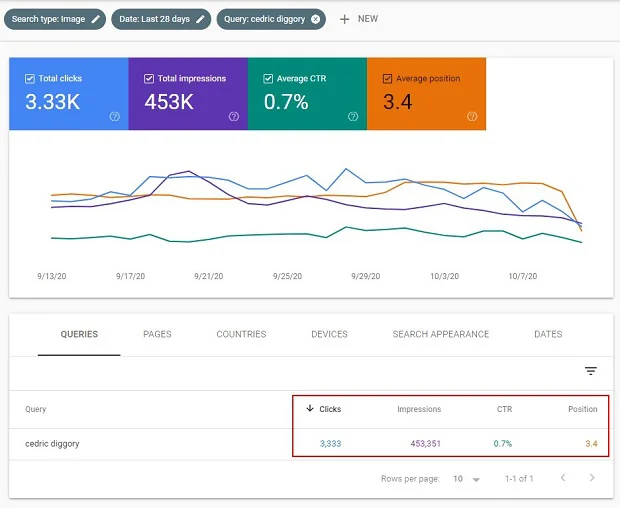Viewport: 620px width, 508px height.
Task: Open help icon on Average position card
Action: pyautogui.click(x=472, y=116)
